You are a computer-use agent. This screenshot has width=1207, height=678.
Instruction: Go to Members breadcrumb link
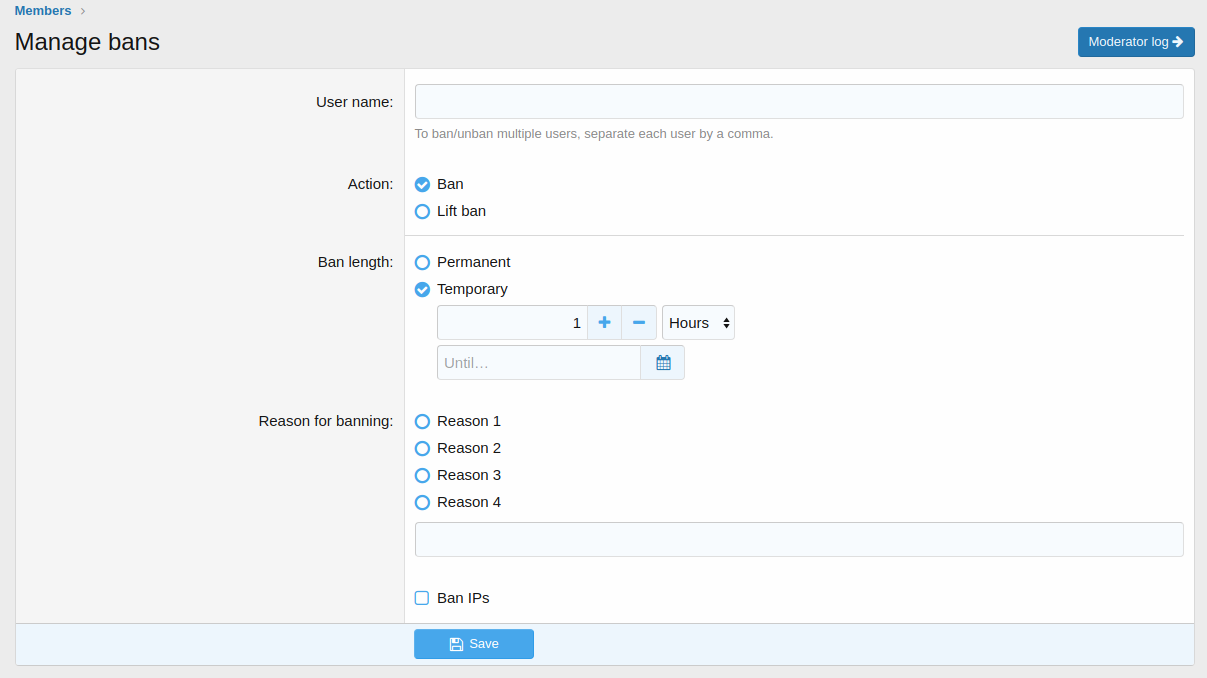click(43, 11)
